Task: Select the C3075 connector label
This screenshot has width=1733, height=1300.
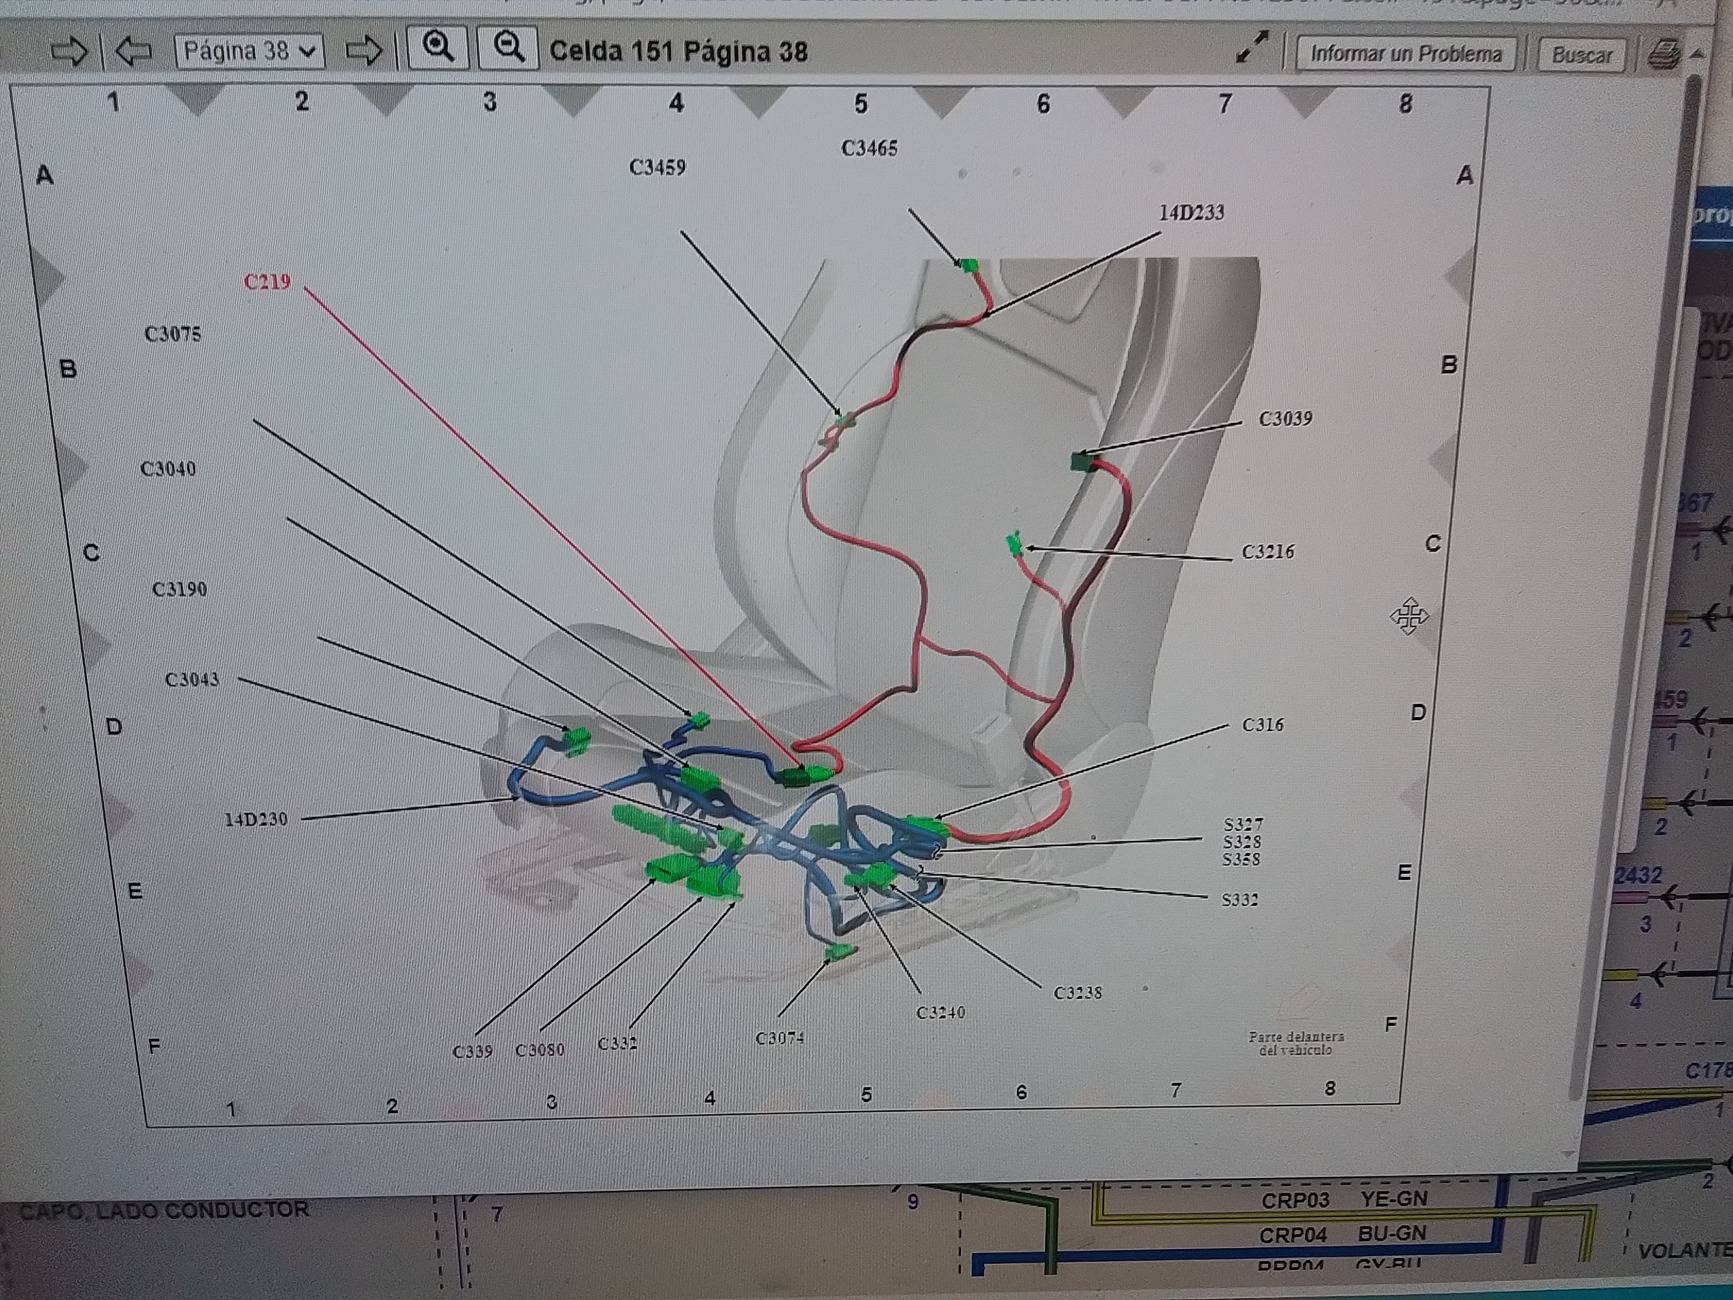Action: click(173, 334)
